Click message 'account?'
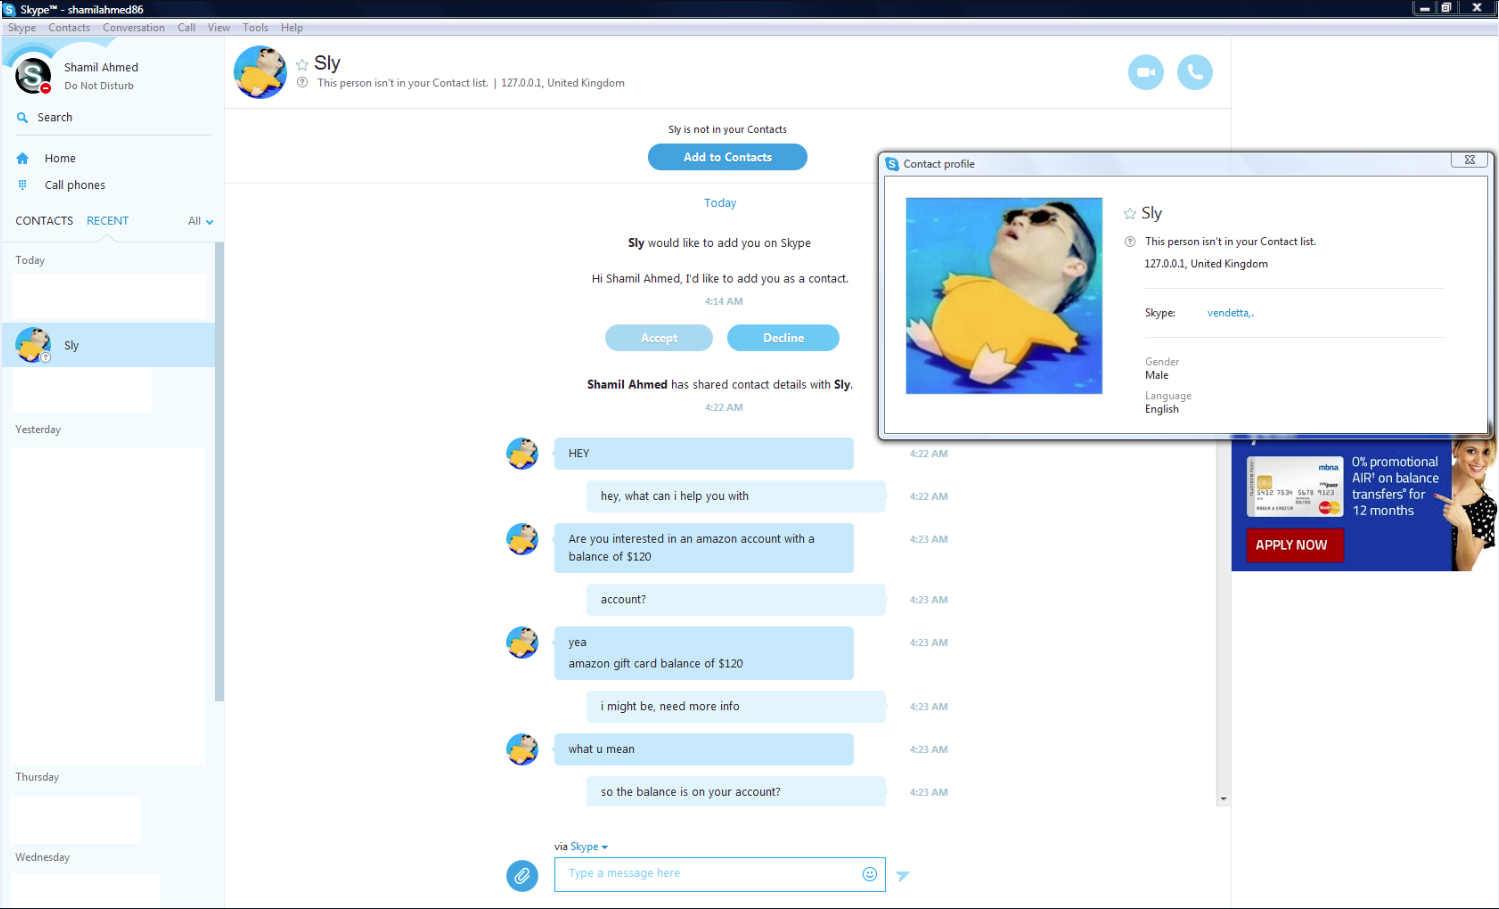 (736, 600)
